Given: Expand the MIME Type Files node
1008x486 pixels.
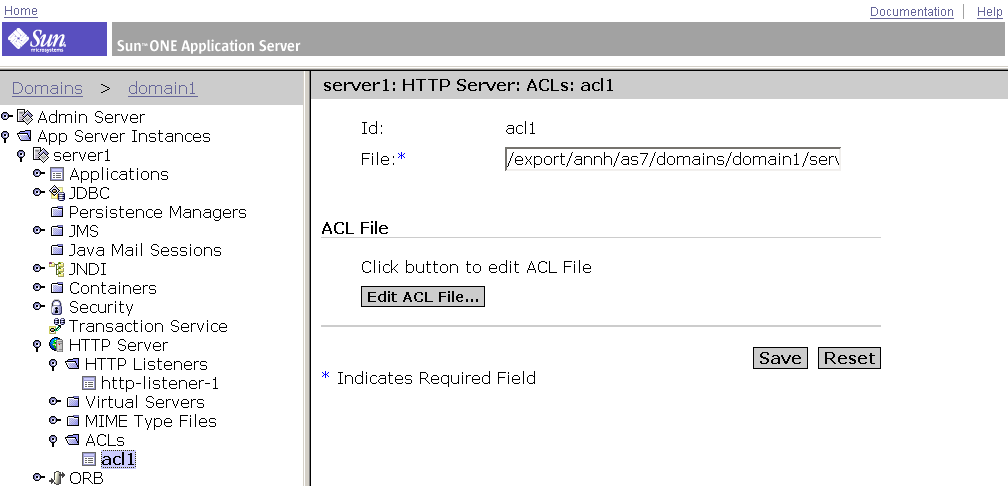Looking at the screenshot, I should click(55, 420).
